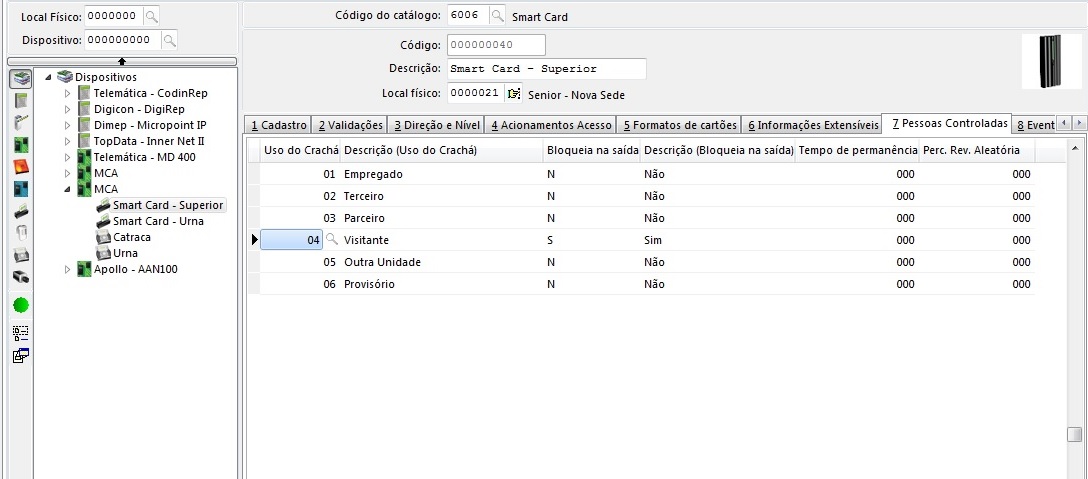
Task: Select Catraca device in the tree
Action: [131, 237]
